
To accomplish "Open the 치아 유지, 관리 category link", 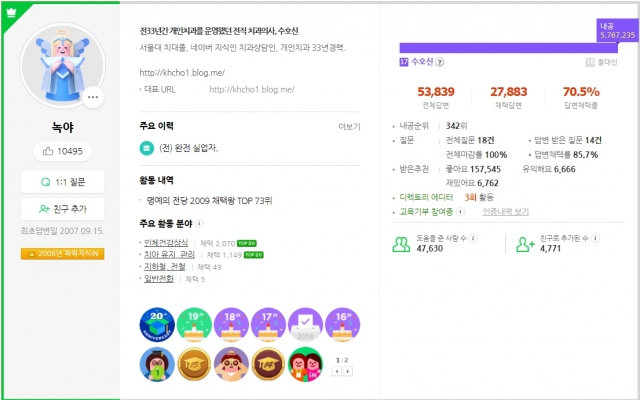I will [x=169, y=255].
